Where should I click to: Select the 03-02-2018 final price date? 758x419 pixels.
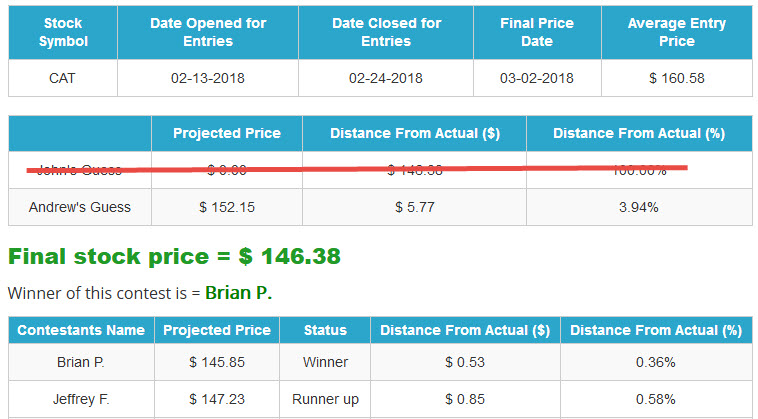[537, 78]
